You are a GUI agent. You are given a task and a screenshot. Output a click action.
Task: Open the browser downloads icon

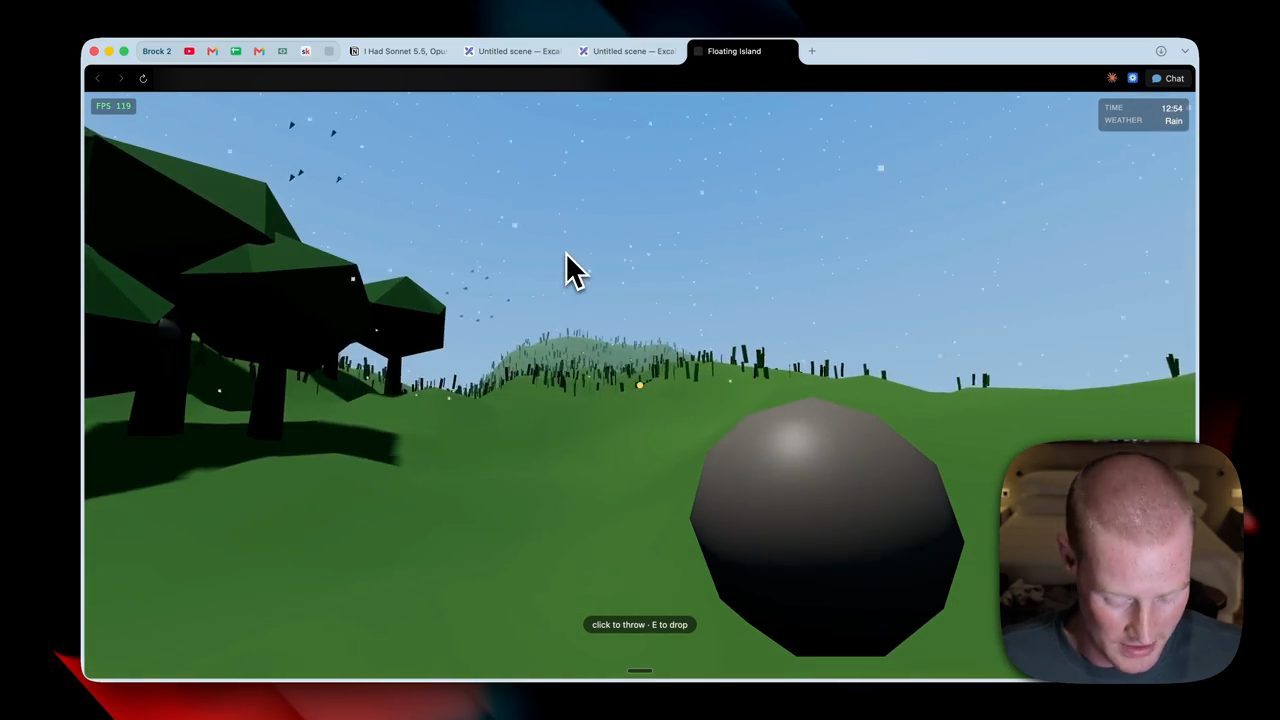(1161, 51)
